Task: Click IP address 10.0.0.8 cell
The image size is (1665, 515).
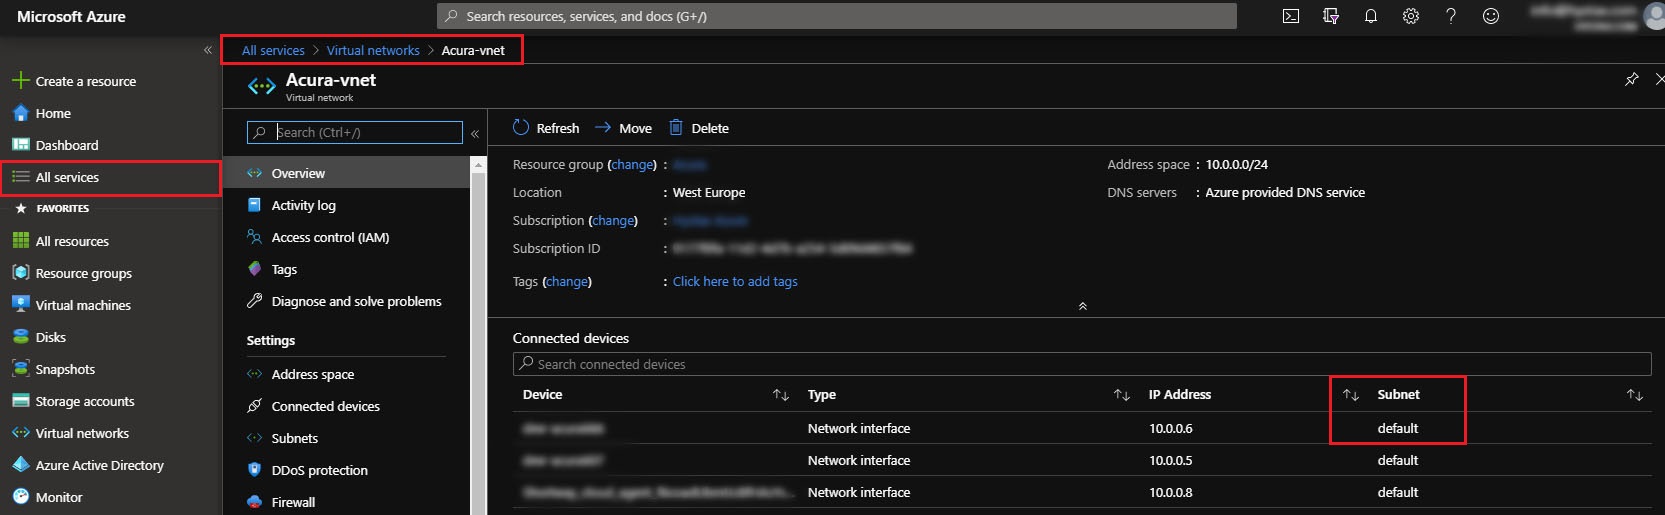Action: click(1171, 492)
